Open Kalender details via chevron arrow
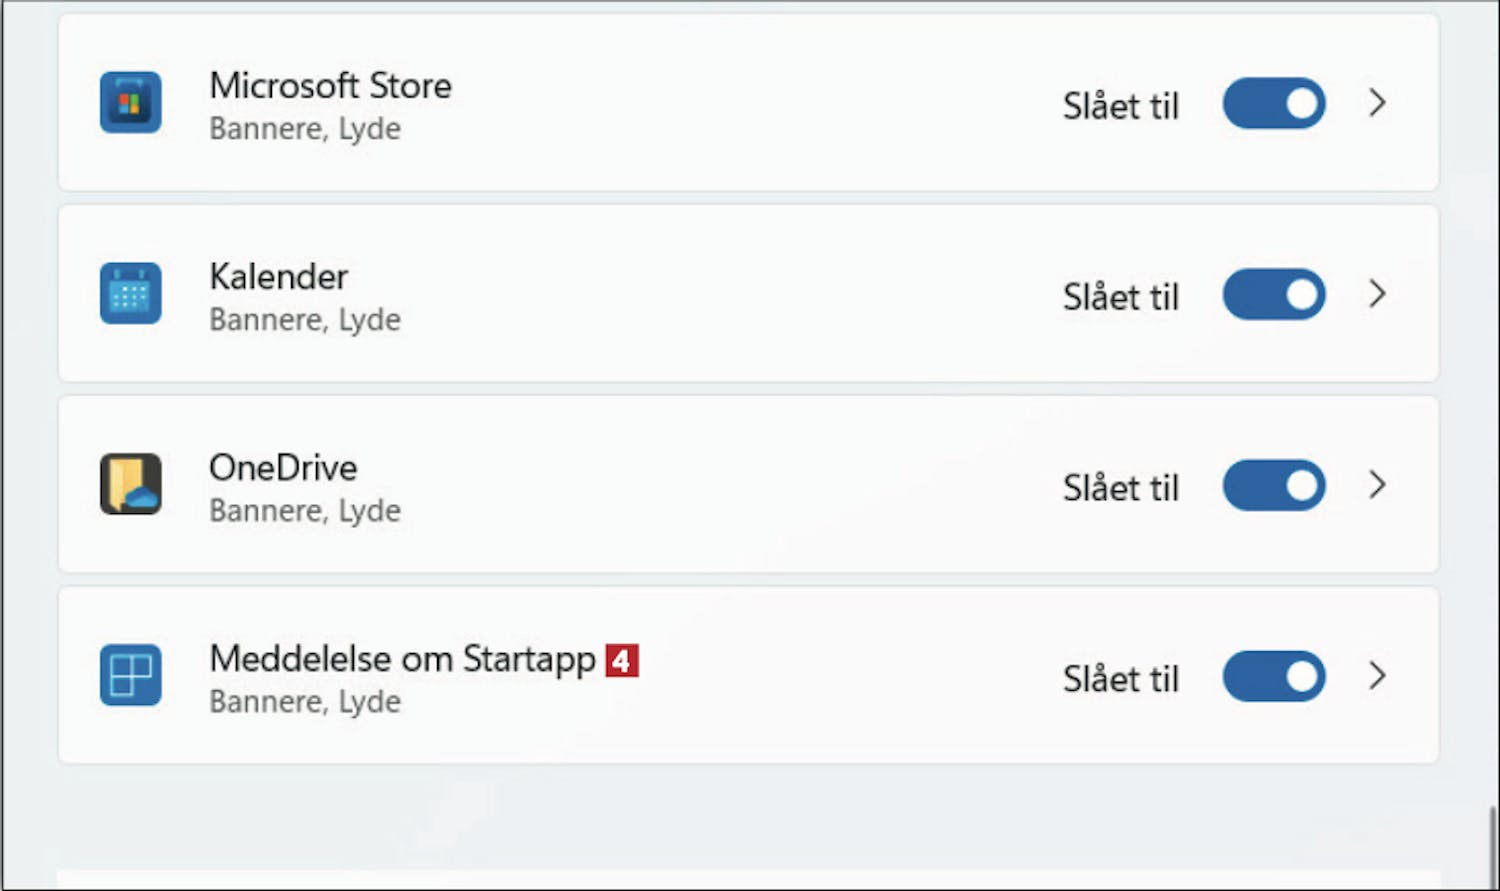 [x=1378, y=293]
